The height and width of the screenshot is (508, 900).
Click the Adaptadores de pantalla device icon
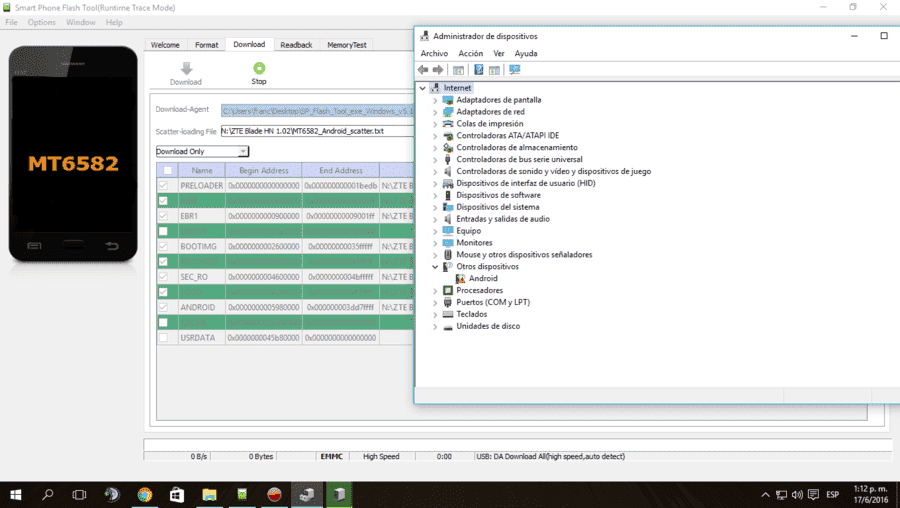tap(448, 100)
